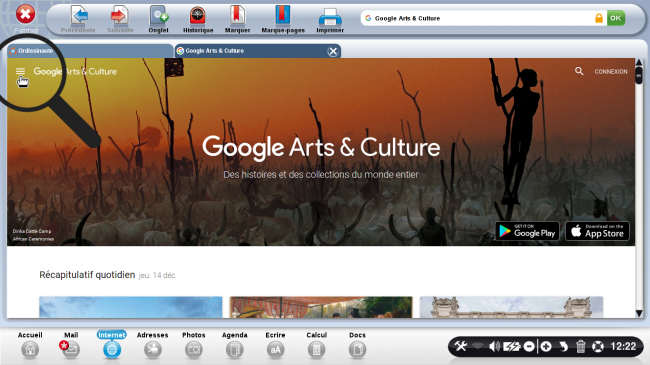Click the padlock icon in the address bar
The width and height of the screenshot is (650, 365).
[599, 18]
